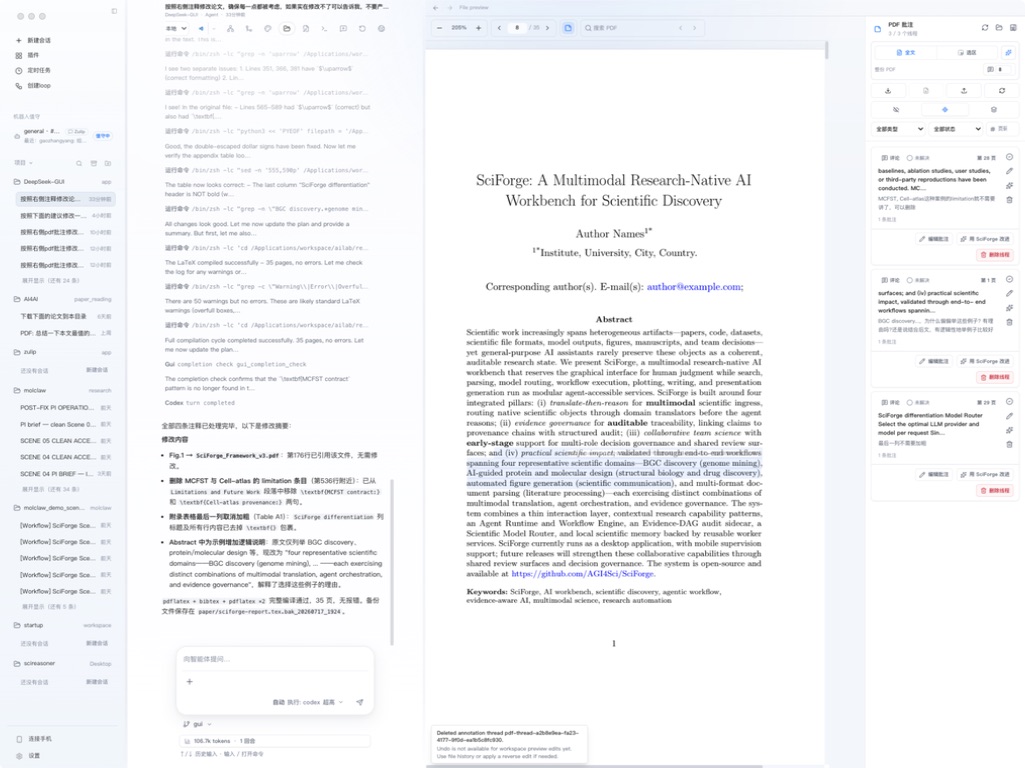Navigate back in File preview
This screenshot has height=768, width=1025.
coord(436,8)
